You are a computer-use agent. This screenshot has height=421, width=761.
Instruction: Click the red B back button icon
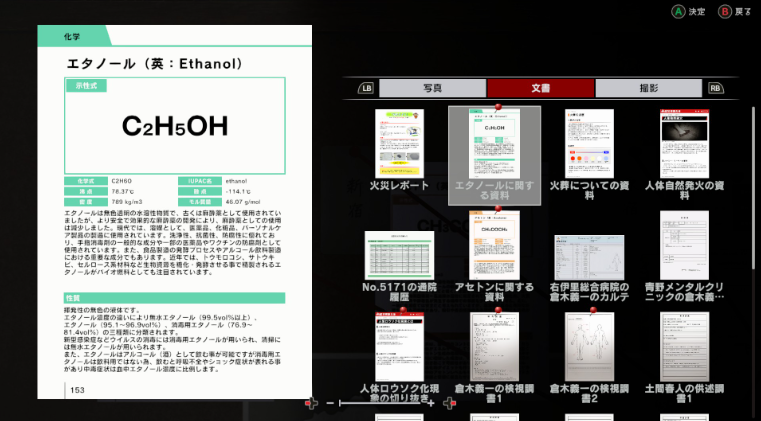(x=725, y=12)
